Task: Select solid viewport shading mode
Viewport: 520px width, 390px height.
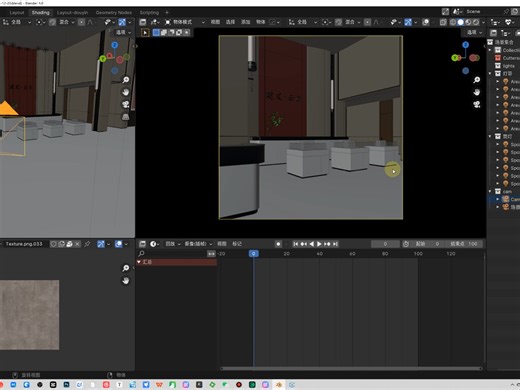Action: pos(460,22)
